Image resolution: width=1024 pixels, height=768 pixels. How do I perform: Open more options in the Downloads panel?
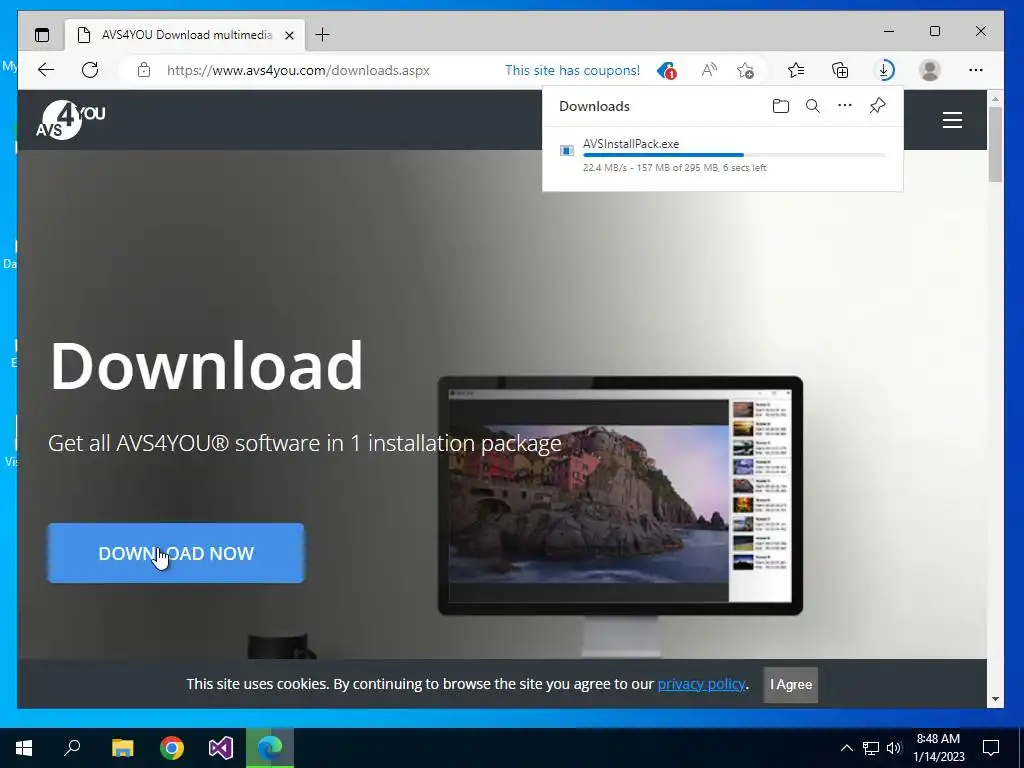pos(844,105)
